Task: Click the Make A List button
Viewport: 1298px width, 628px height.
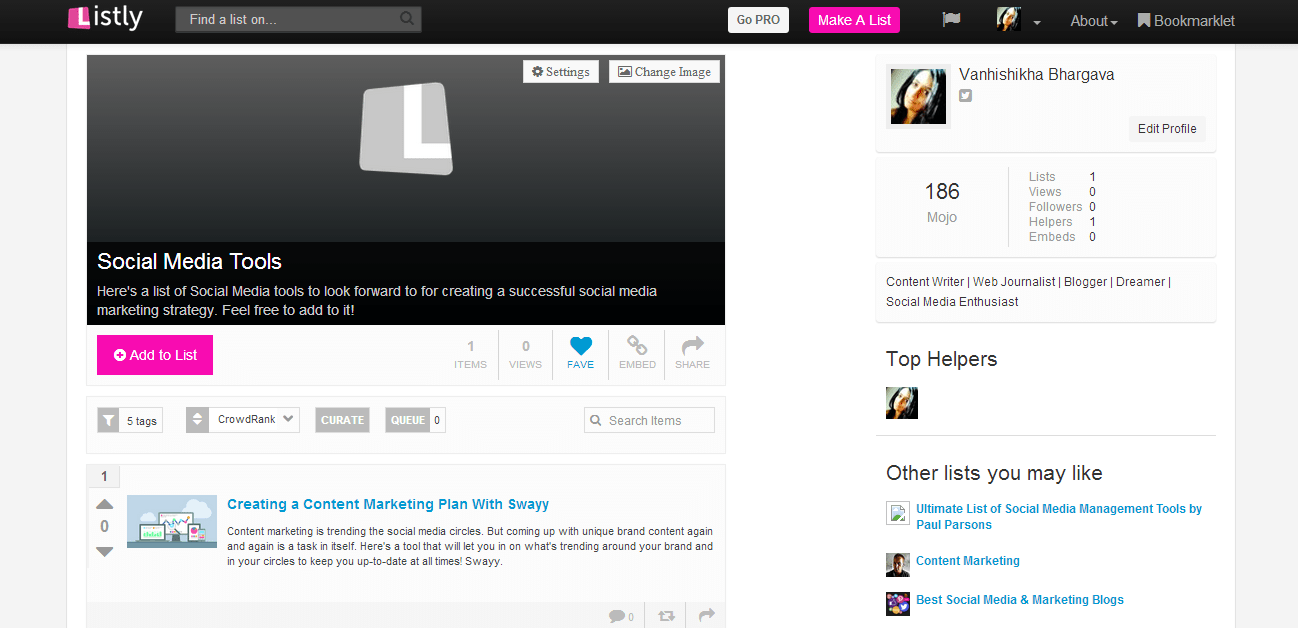Action: click(x=854, y=20)
